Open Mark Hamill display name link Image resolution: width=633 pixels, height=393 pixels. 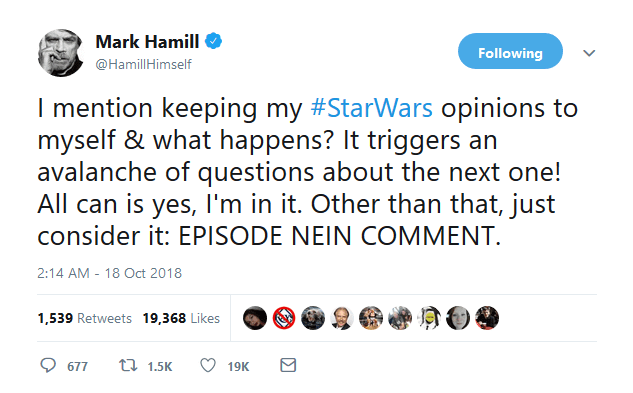pyautogui.click(x=147, y=41)
